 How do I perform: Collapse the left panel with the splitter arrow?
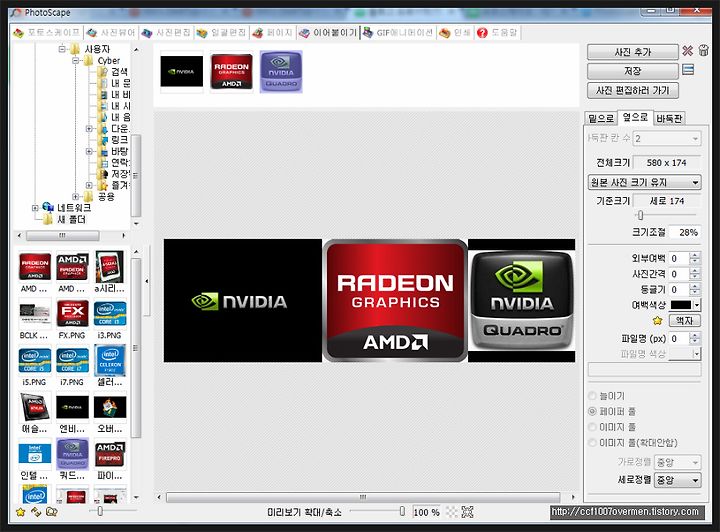tap(146, 281)
